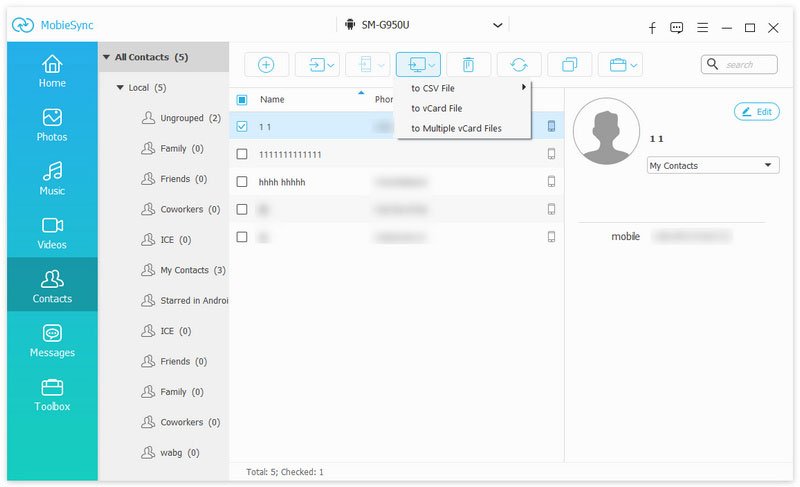This screenshot has width=800, height=487.
Task: Uncheck the checkbox for contact 1 1
Action: pos(242,127)
